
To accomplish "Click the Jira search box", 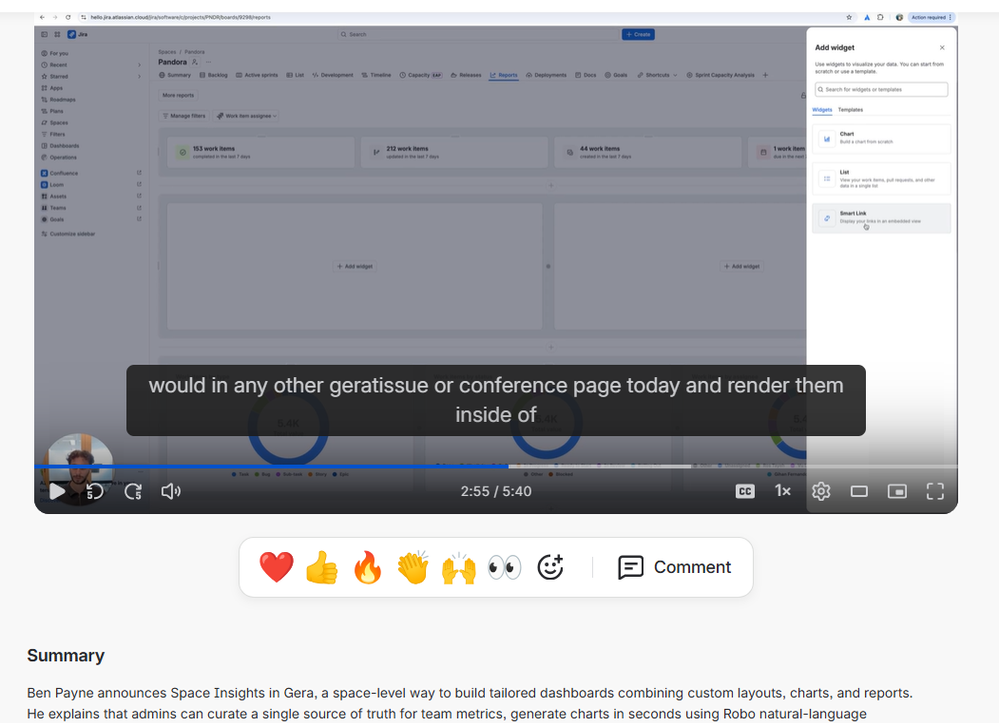I will point(477,34).
